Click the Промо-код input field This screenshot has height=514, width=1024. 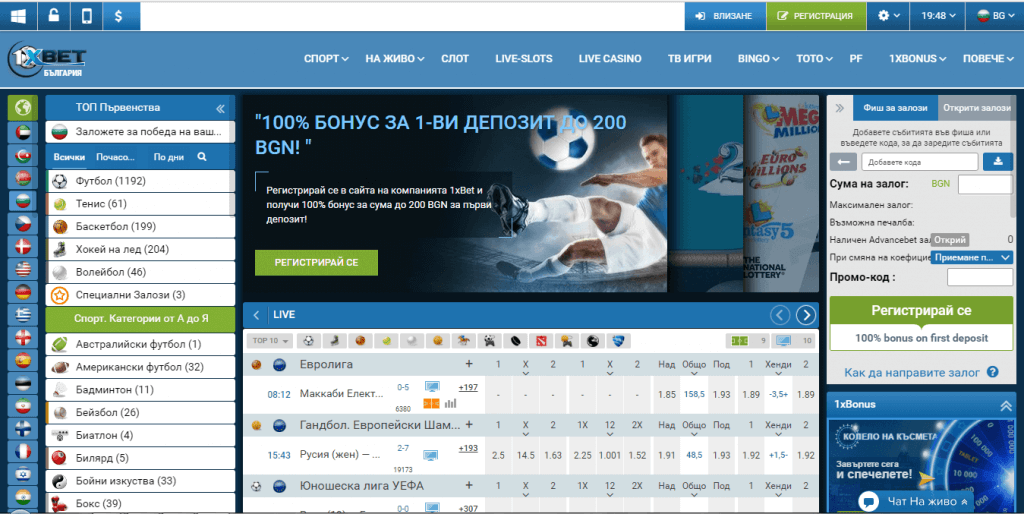tap(979, 278)
